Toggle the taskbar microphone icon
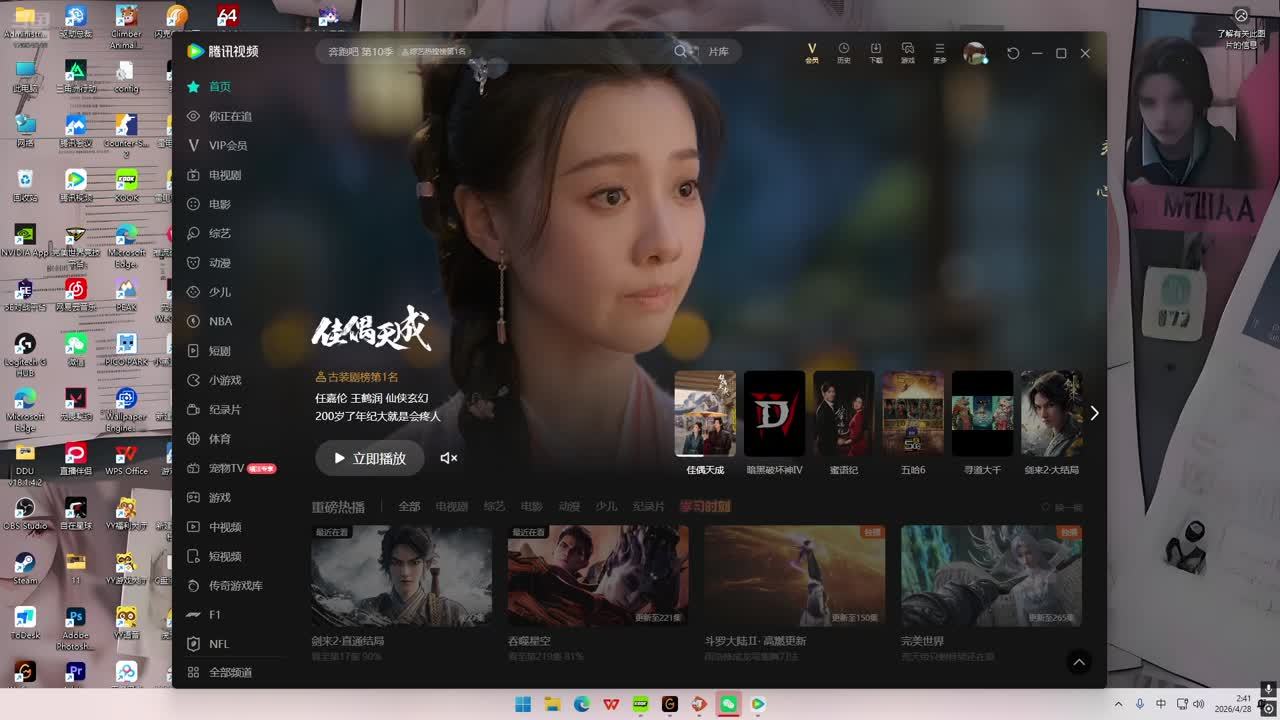This screenshot has width=1280, height=720. (1139, 704)
